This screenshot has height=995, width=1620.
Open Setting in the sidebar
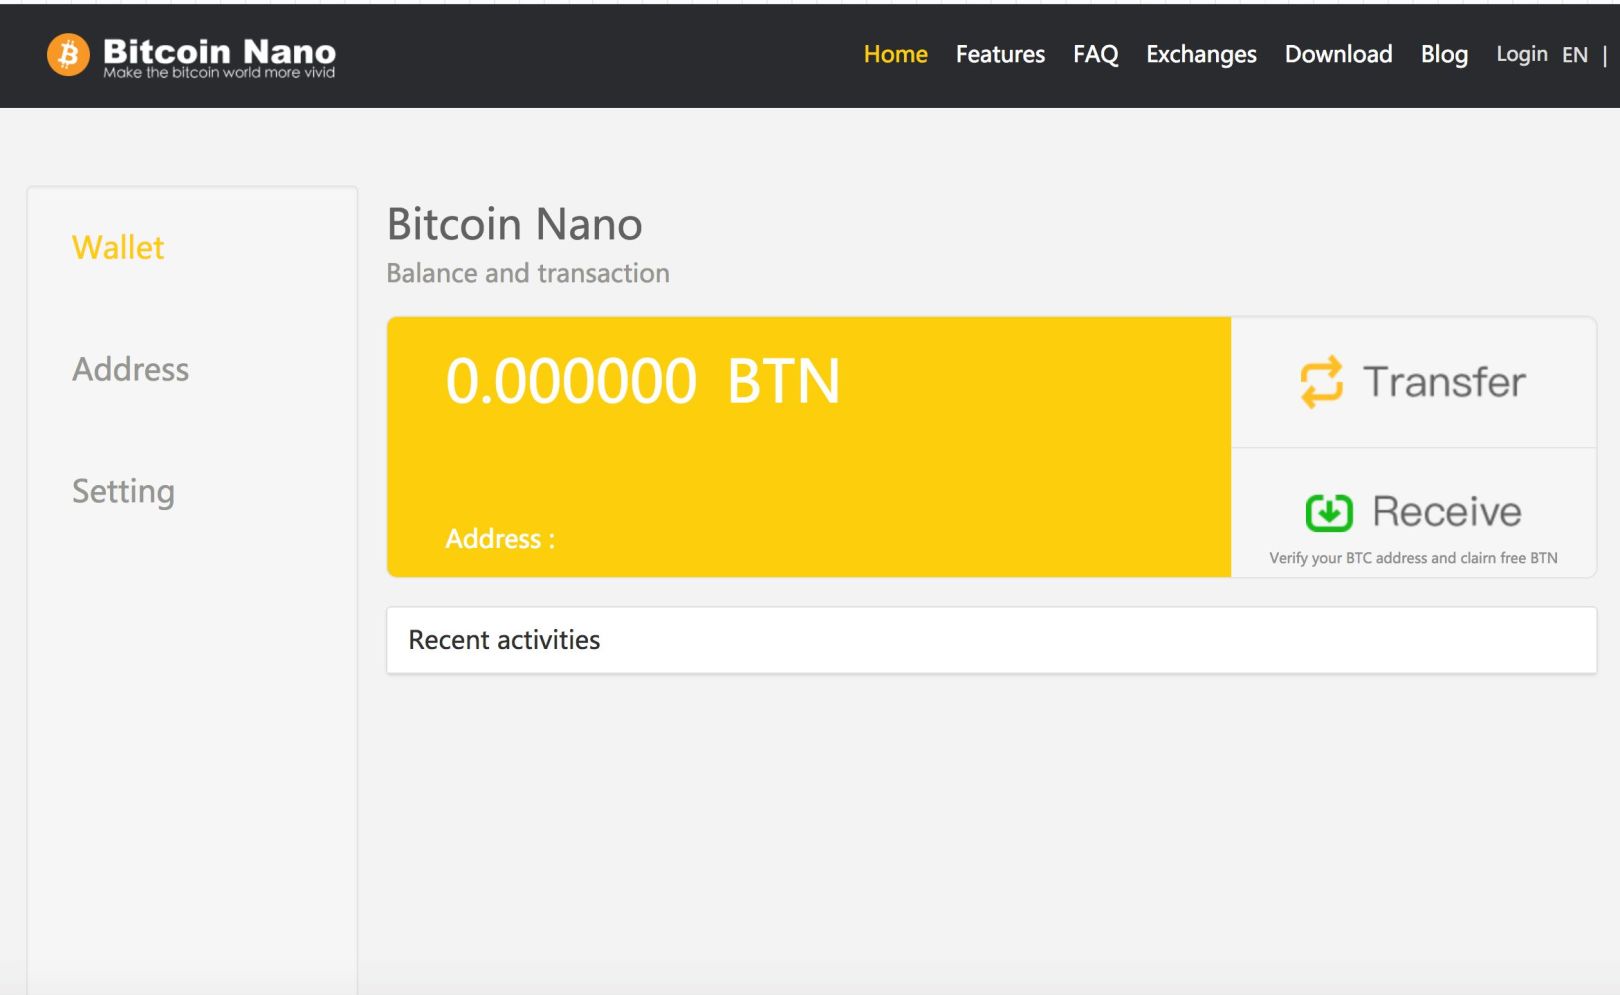click(x=123, y=492)
